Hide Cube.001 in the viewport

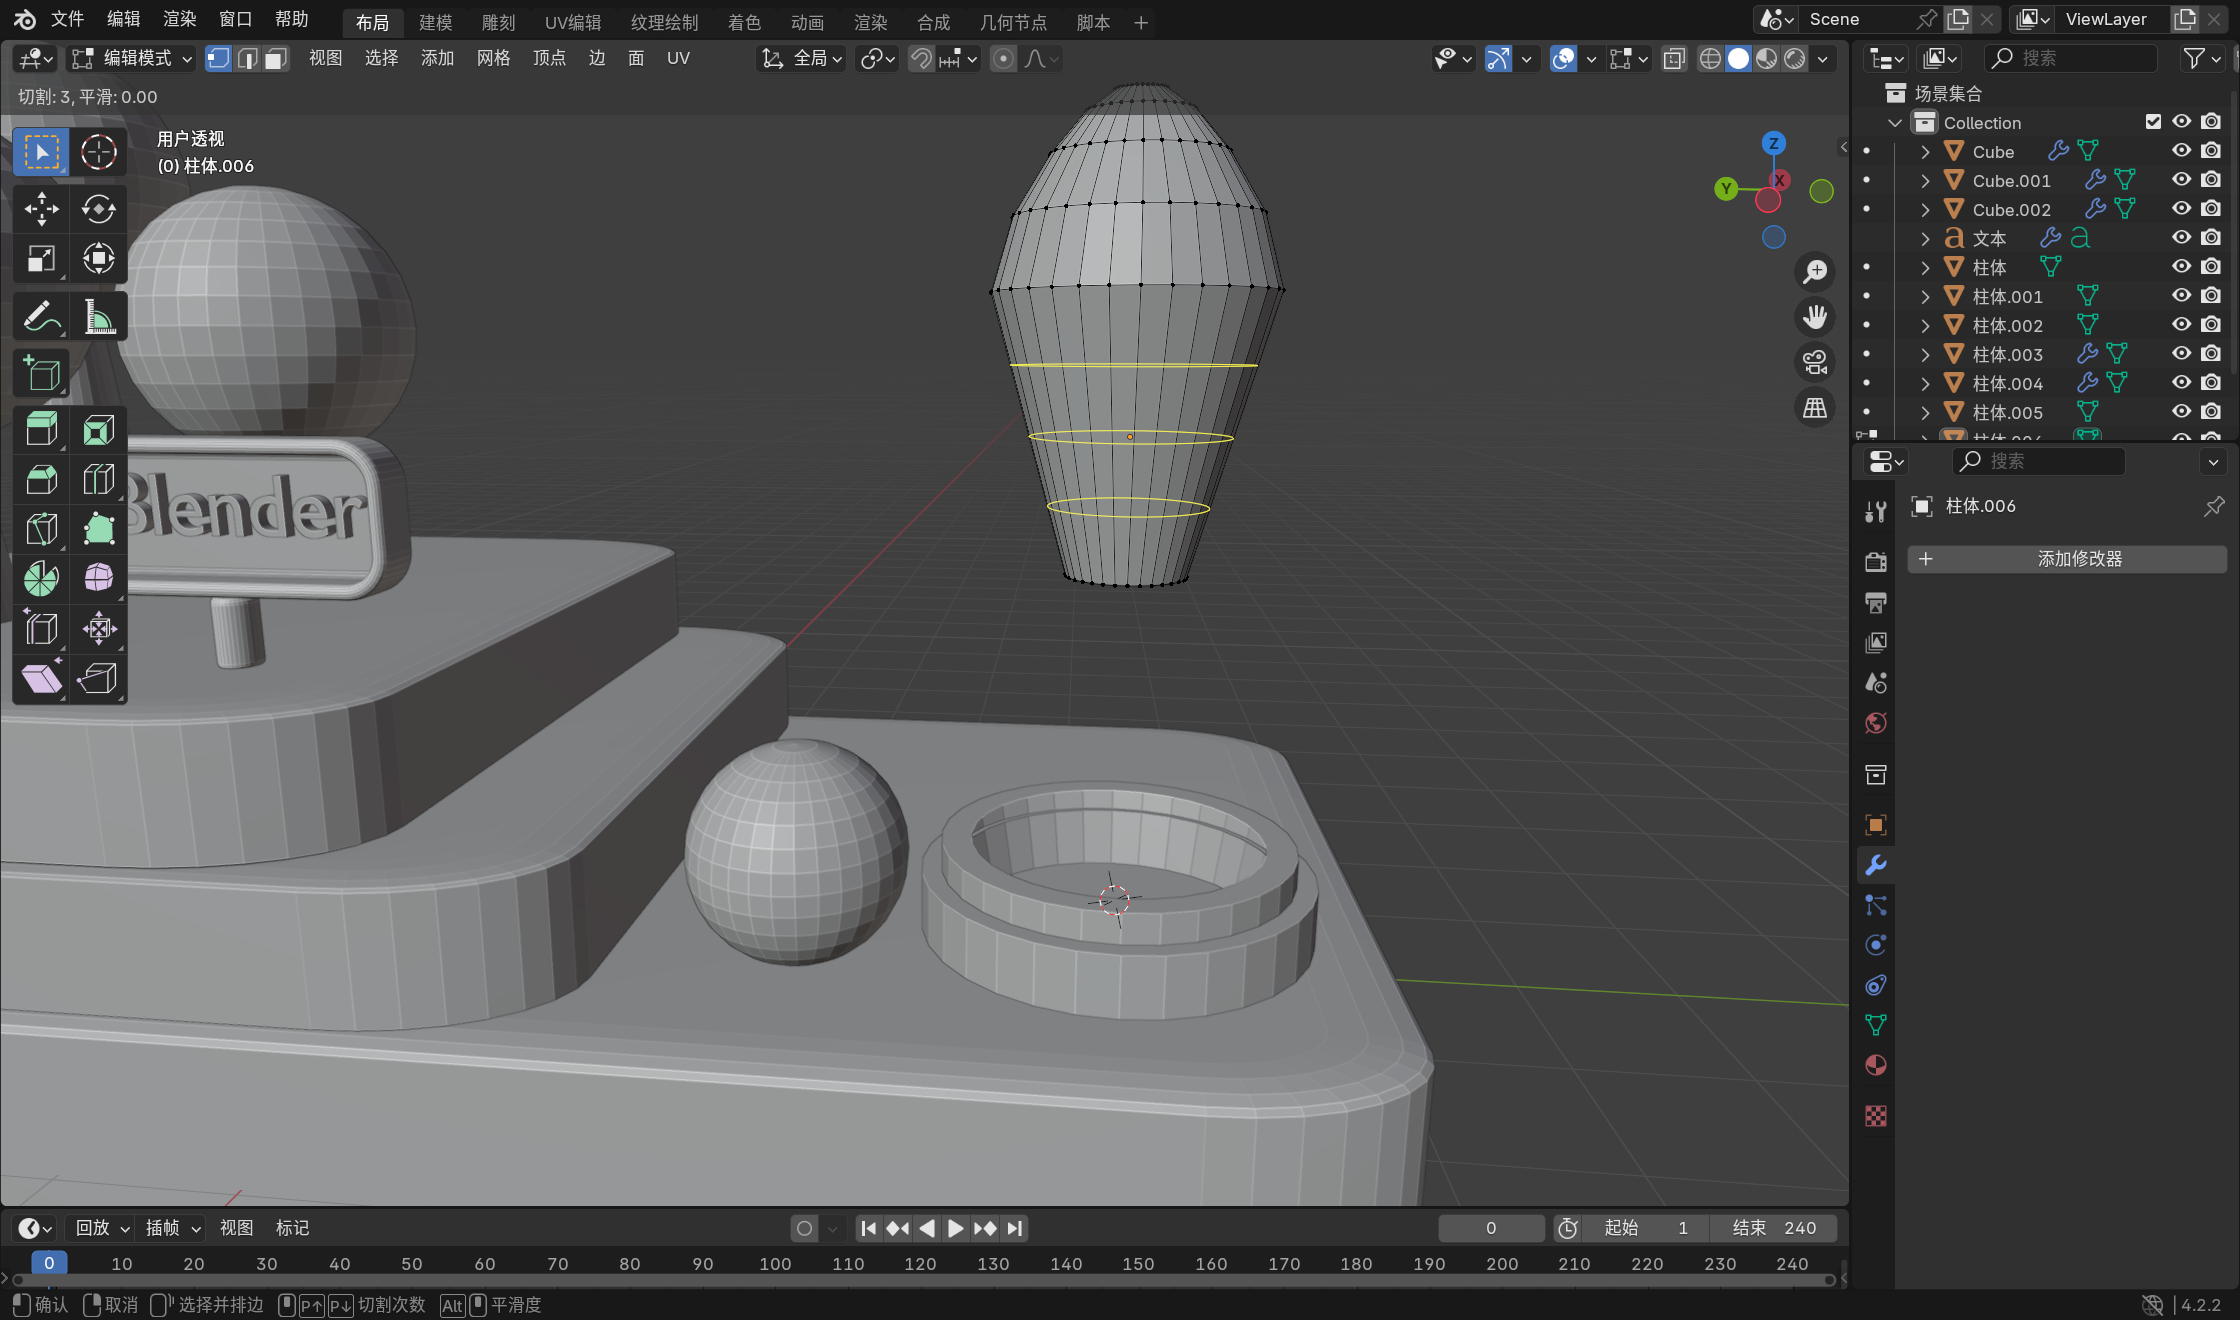point(2181,180)
